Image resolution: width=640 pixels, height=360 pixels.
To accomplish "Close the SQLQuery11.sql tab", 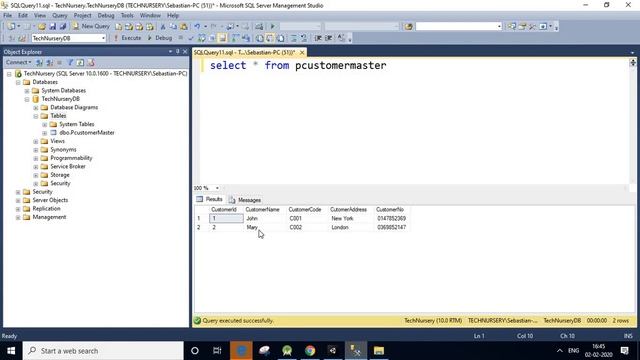I will [302, 53].
